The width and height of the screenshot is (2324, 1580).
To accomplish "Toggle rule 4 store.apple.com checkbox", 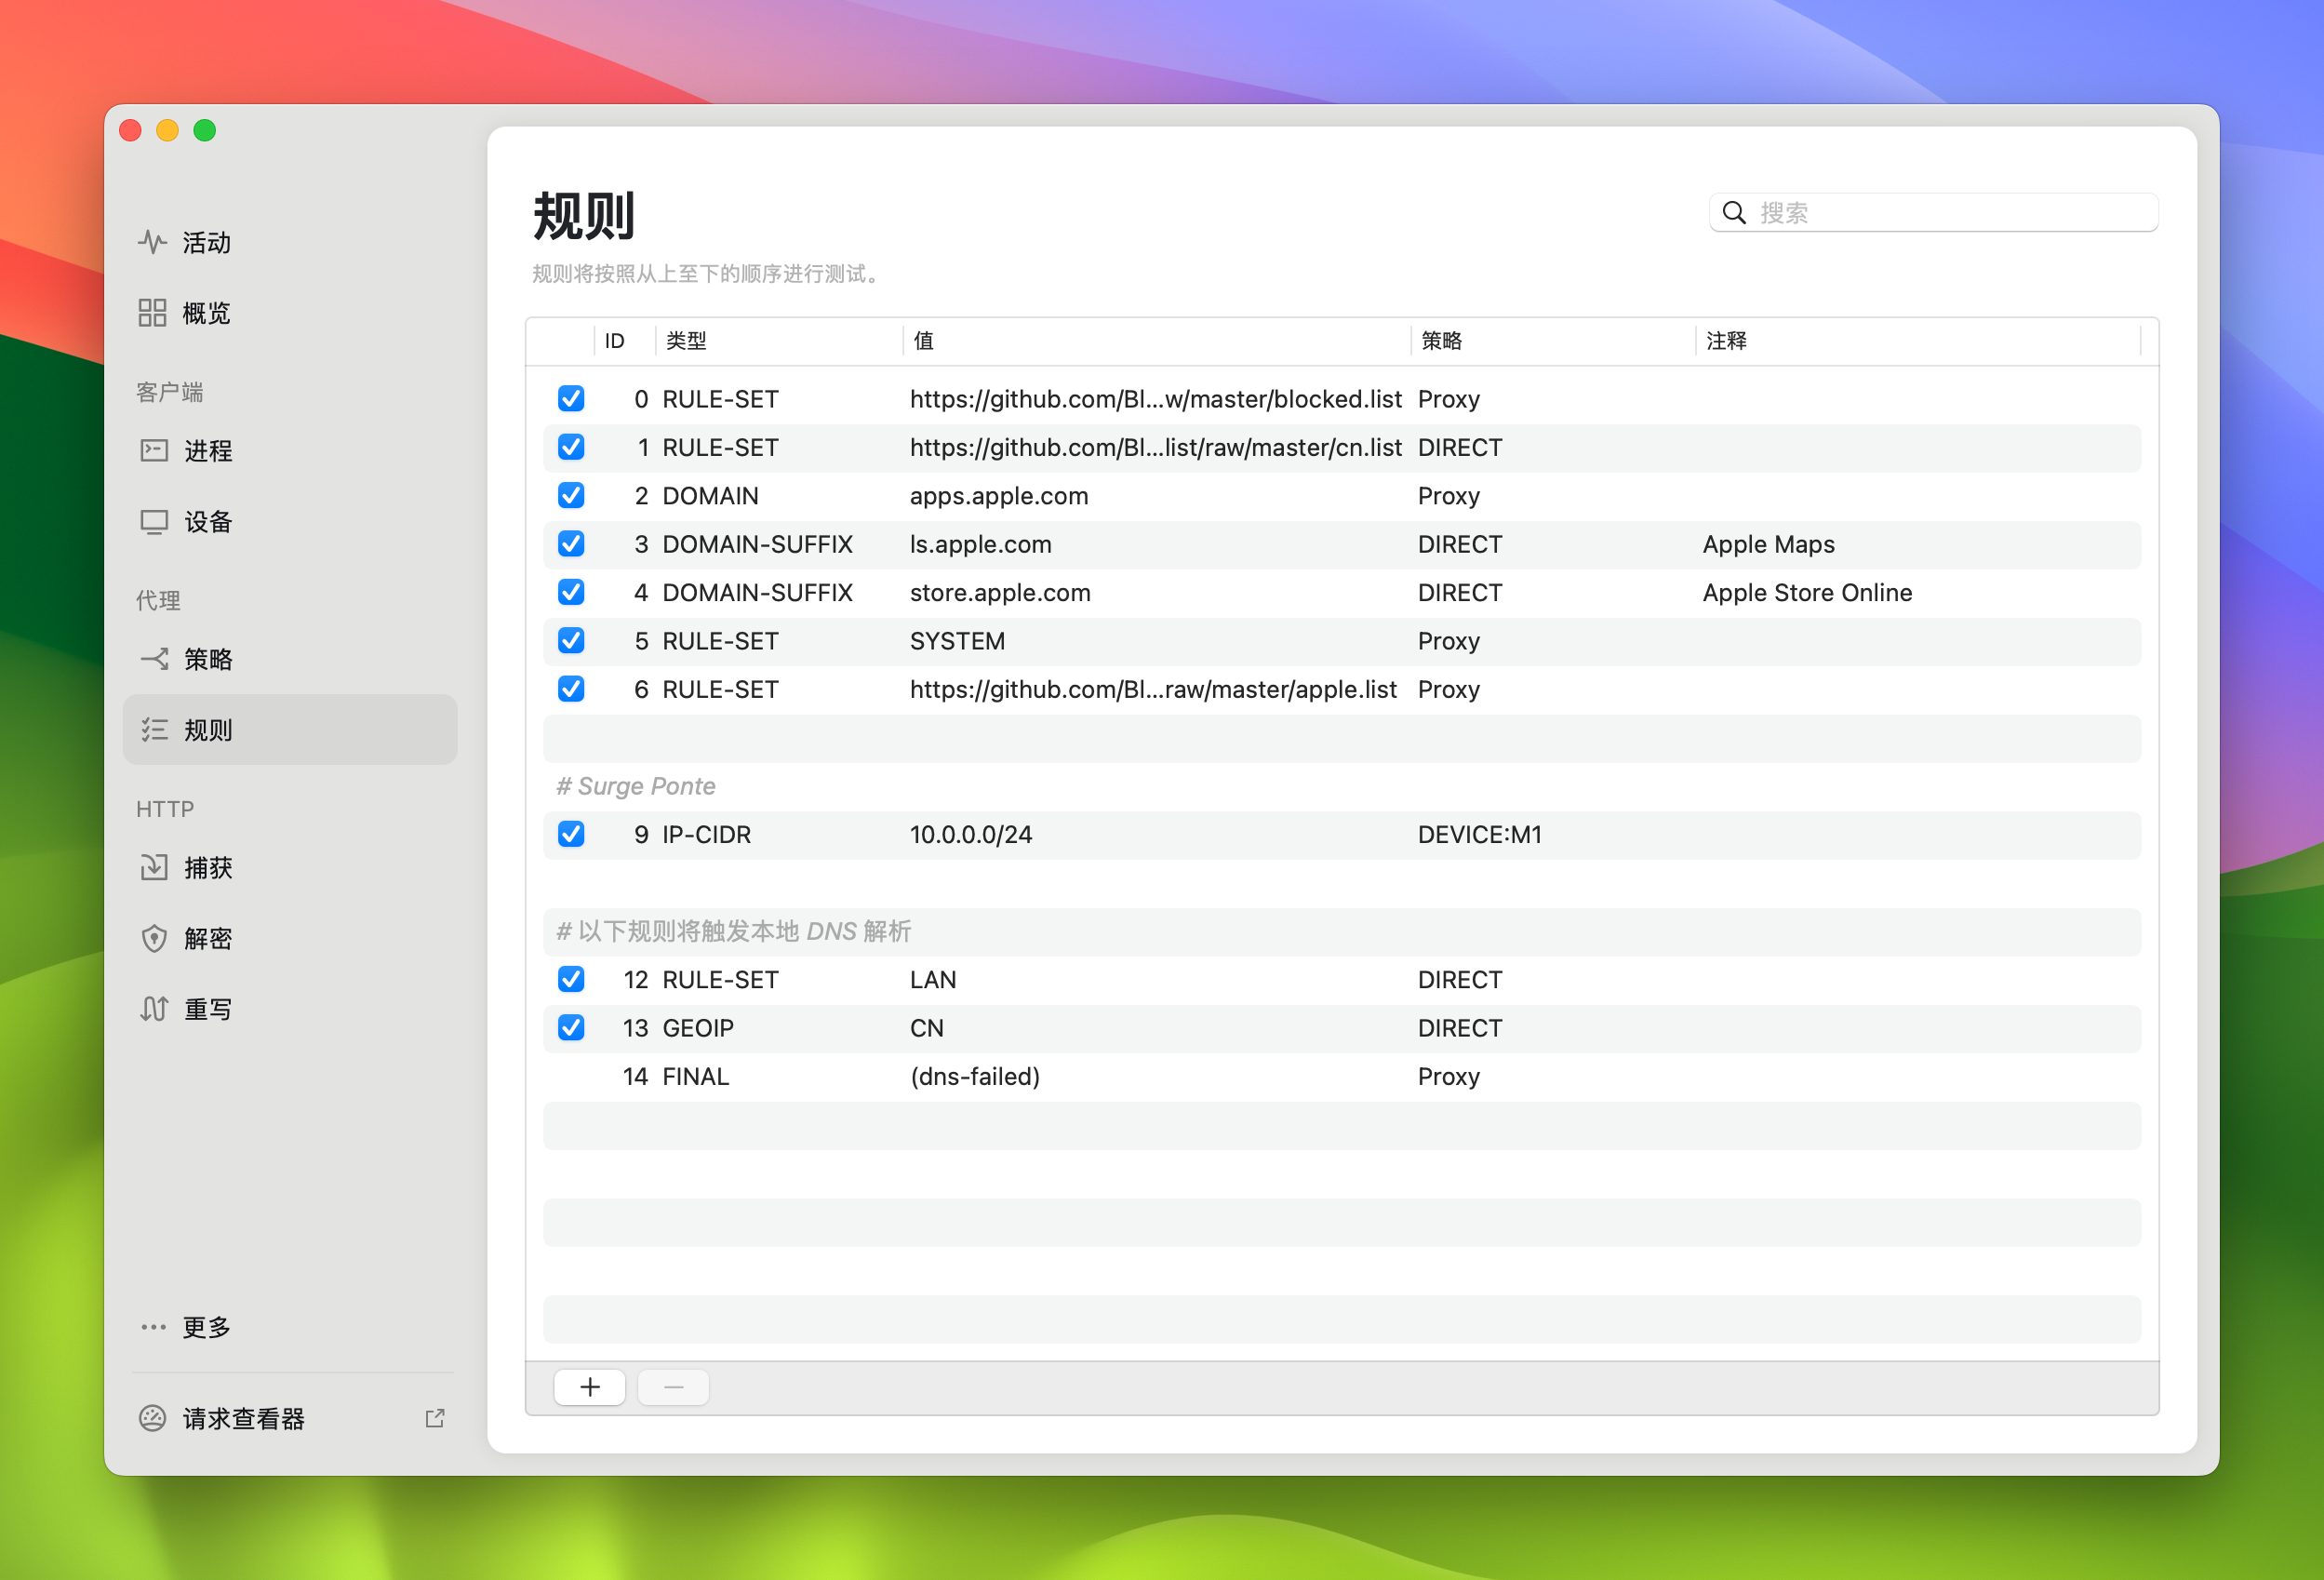I will (571, 592).
